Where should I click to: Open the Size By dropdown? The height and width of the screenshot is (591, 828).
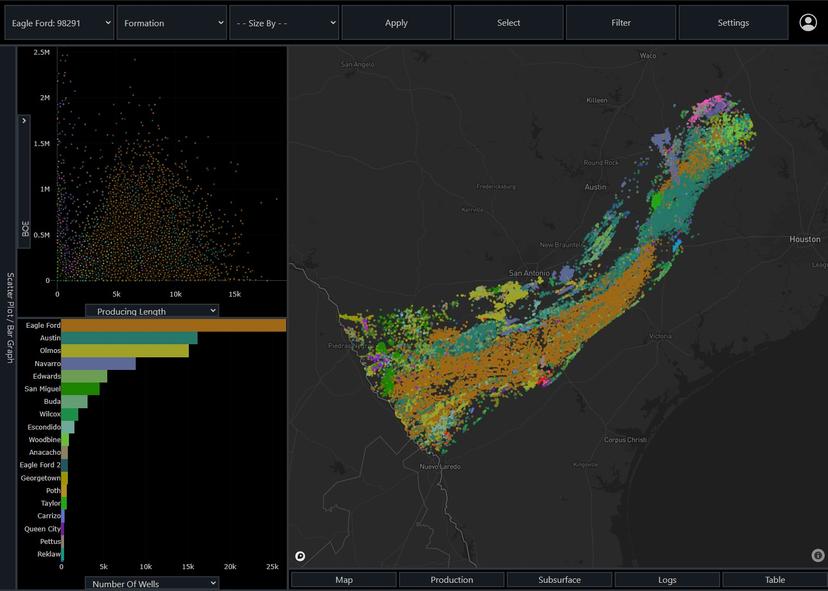(283, 20)
